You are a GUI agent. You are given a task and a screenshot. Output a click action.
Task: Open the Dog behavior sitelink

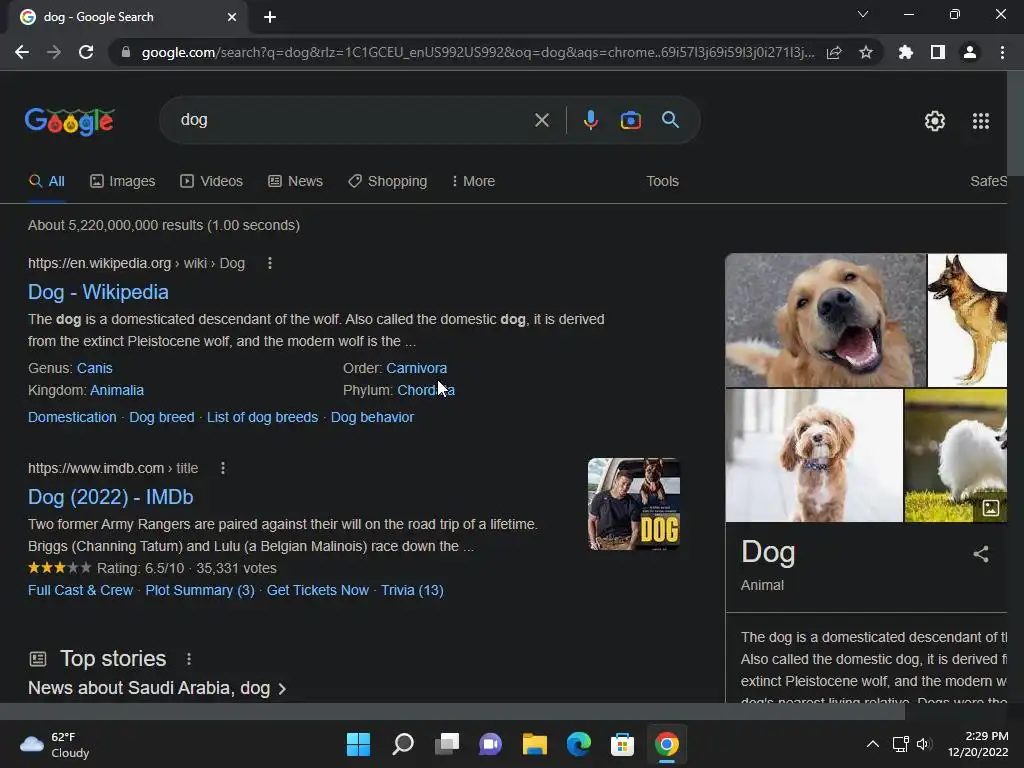pyautogui.click(x=372, y=417)
